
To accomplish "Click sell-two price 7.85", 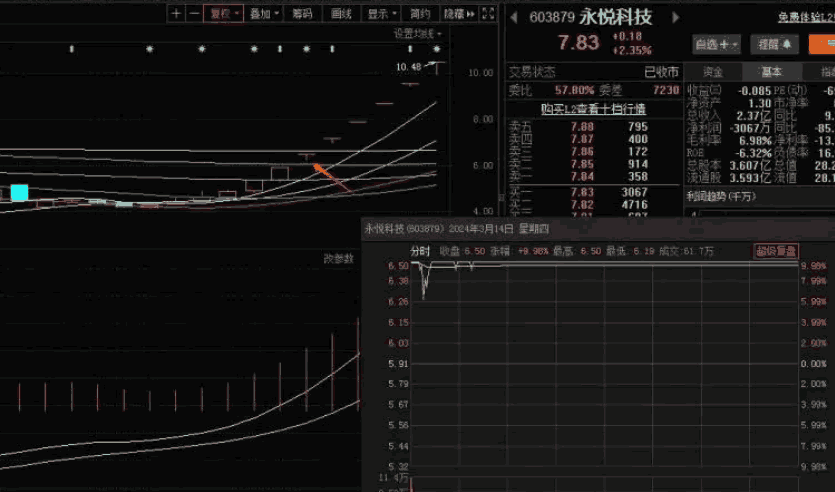I will (x=582, y=164).
